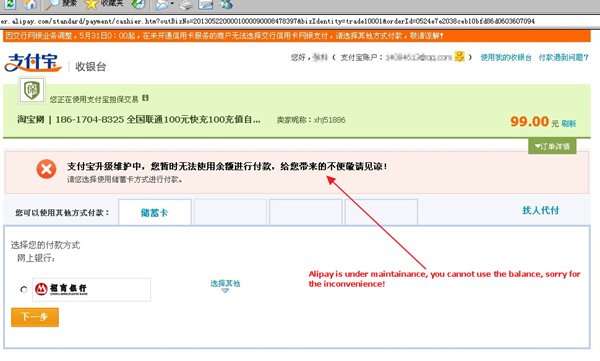Click the browser refresh toolbar icon
This screenshot has width=600, height=361.
click(x=10, y=4)
